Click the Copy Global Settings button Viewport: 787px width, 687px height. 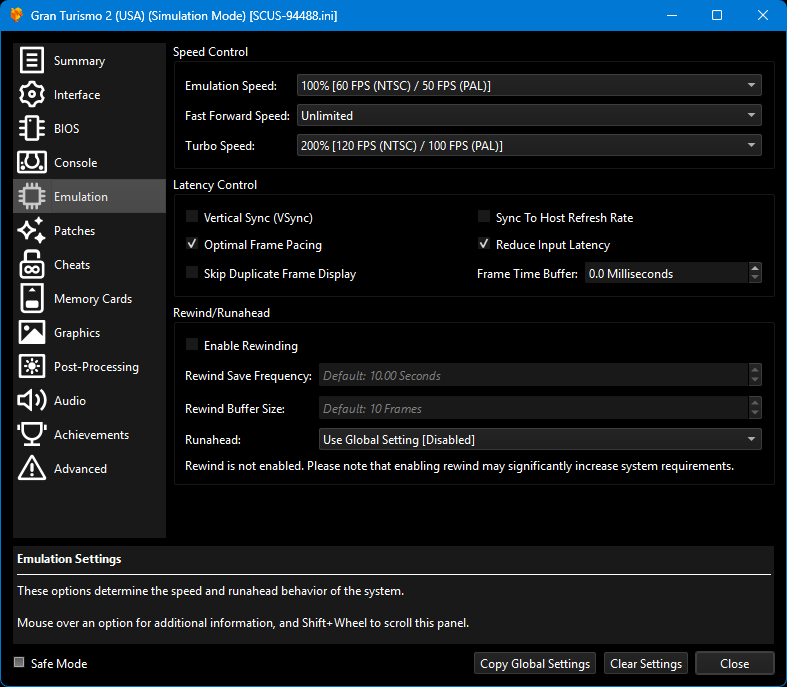535,664
